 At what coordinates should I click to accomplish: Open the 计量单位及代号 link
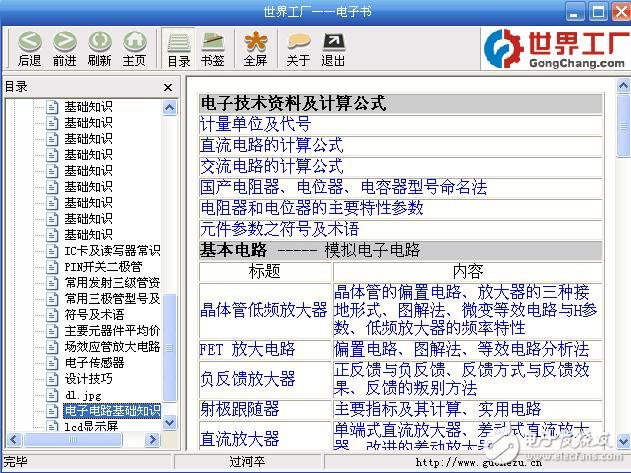point(255,124)
